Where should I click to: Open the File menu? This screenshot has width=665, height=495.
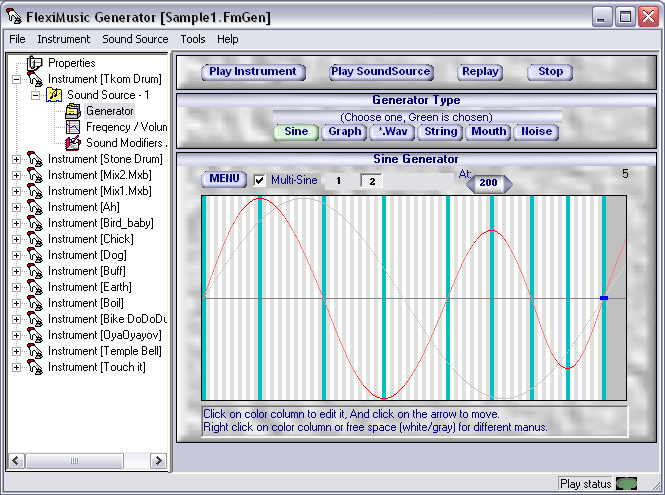coord(17,39)
